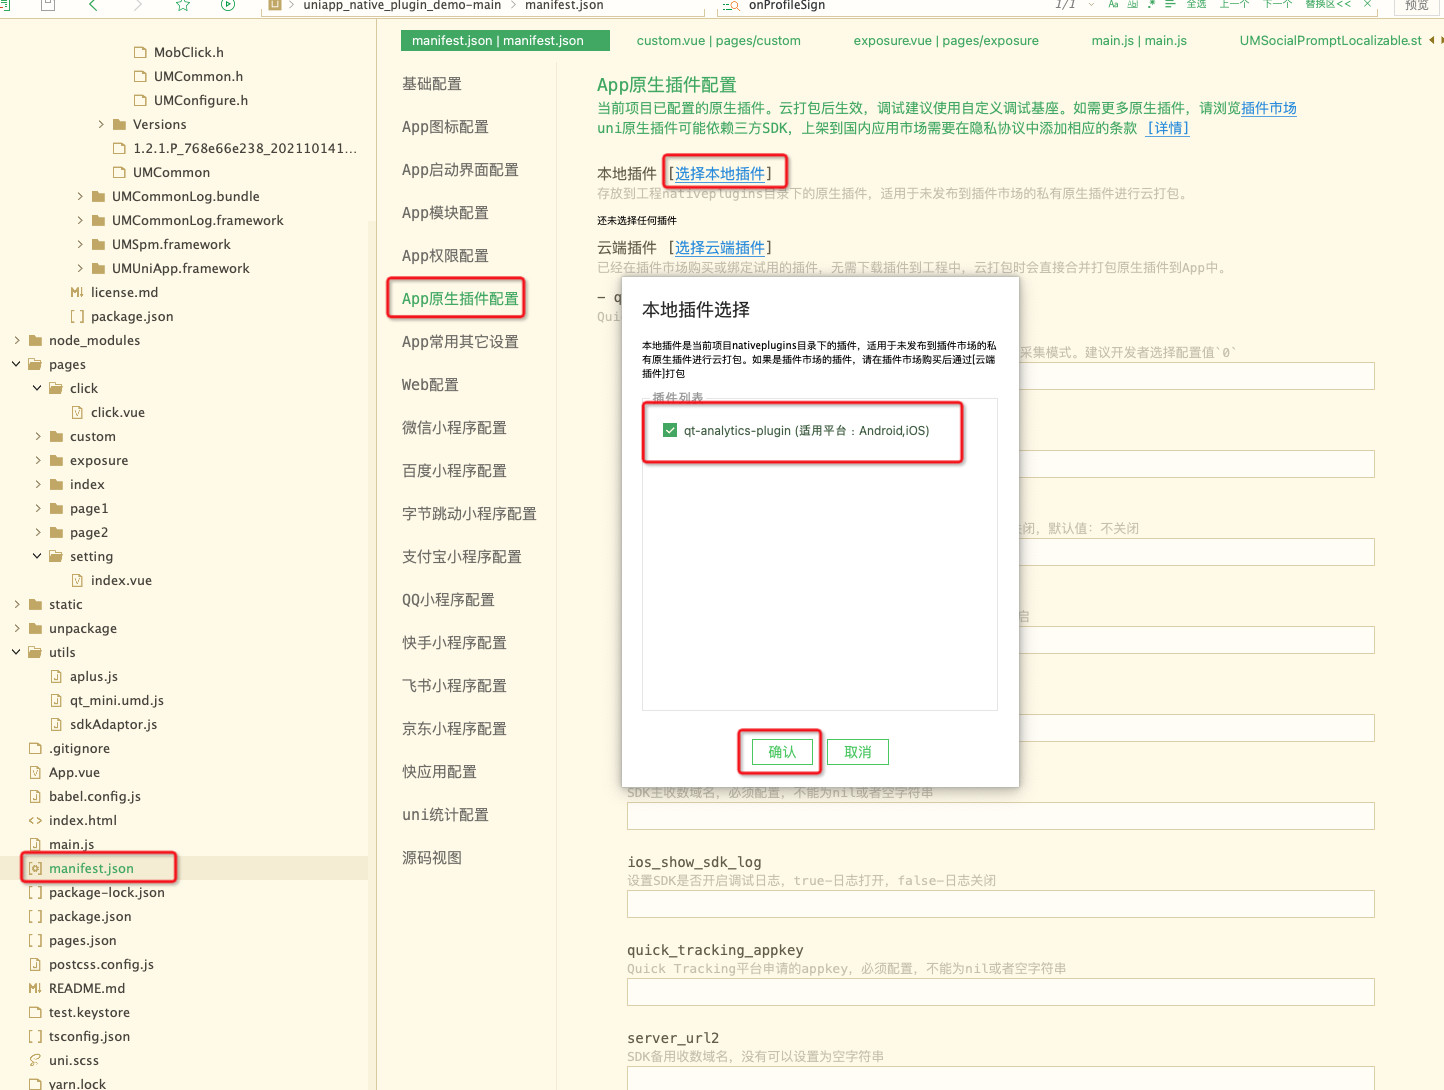
Task: Go forward with the right arrow icon
Action: coord(138,5)
